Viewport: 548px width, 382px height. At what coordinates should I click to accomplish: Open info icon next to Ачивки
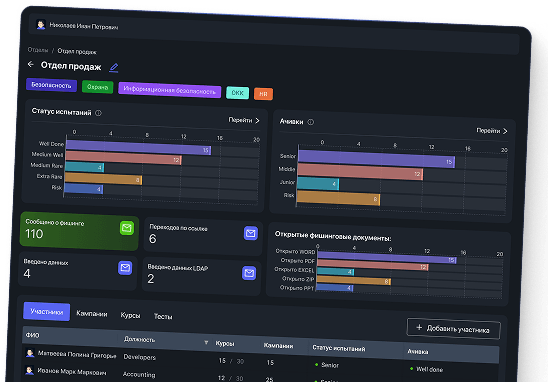[x=310, y=122]
